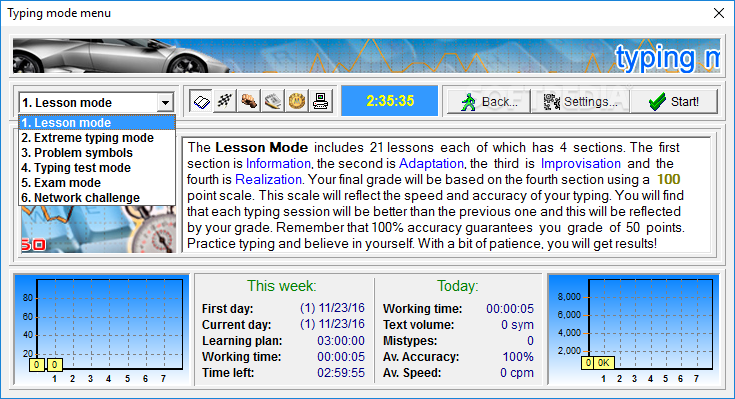This screenshot has height=399, width=735.
Task: Pick '6. Network challenge' from the list
Action: click(x=97, y=198)
